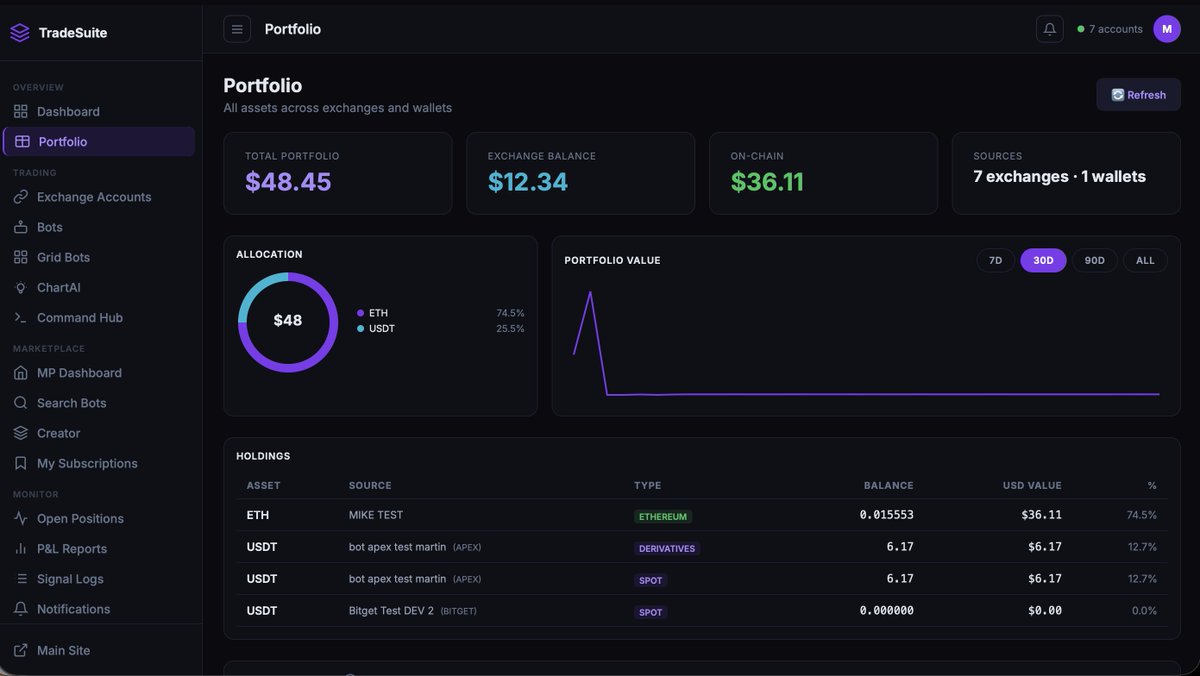
Task: Click the 7 exchanges · 1 wallets text
Action: (1060, 177)
